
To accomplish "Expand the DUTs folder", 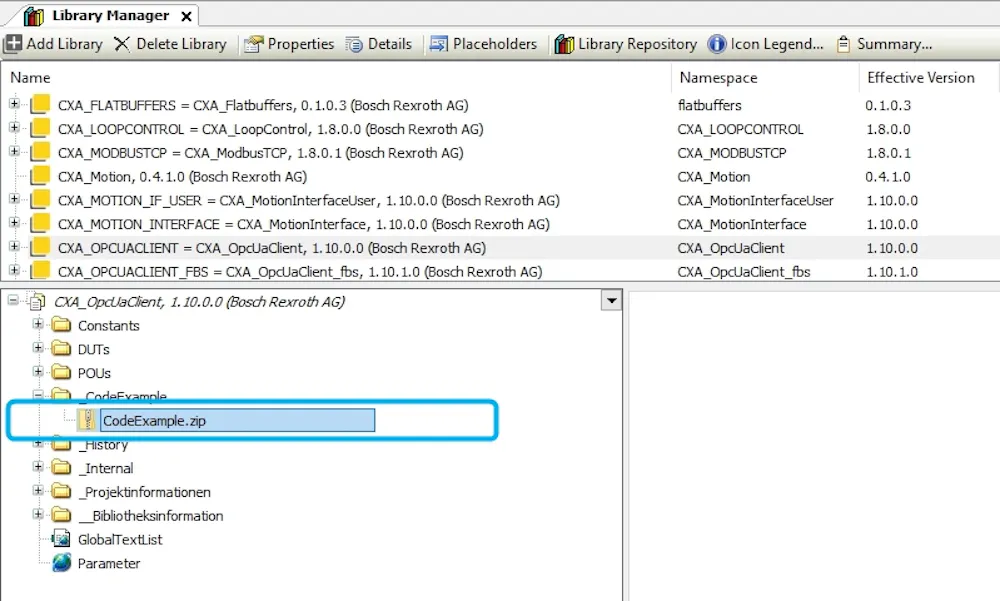I will tap(38, 348).
